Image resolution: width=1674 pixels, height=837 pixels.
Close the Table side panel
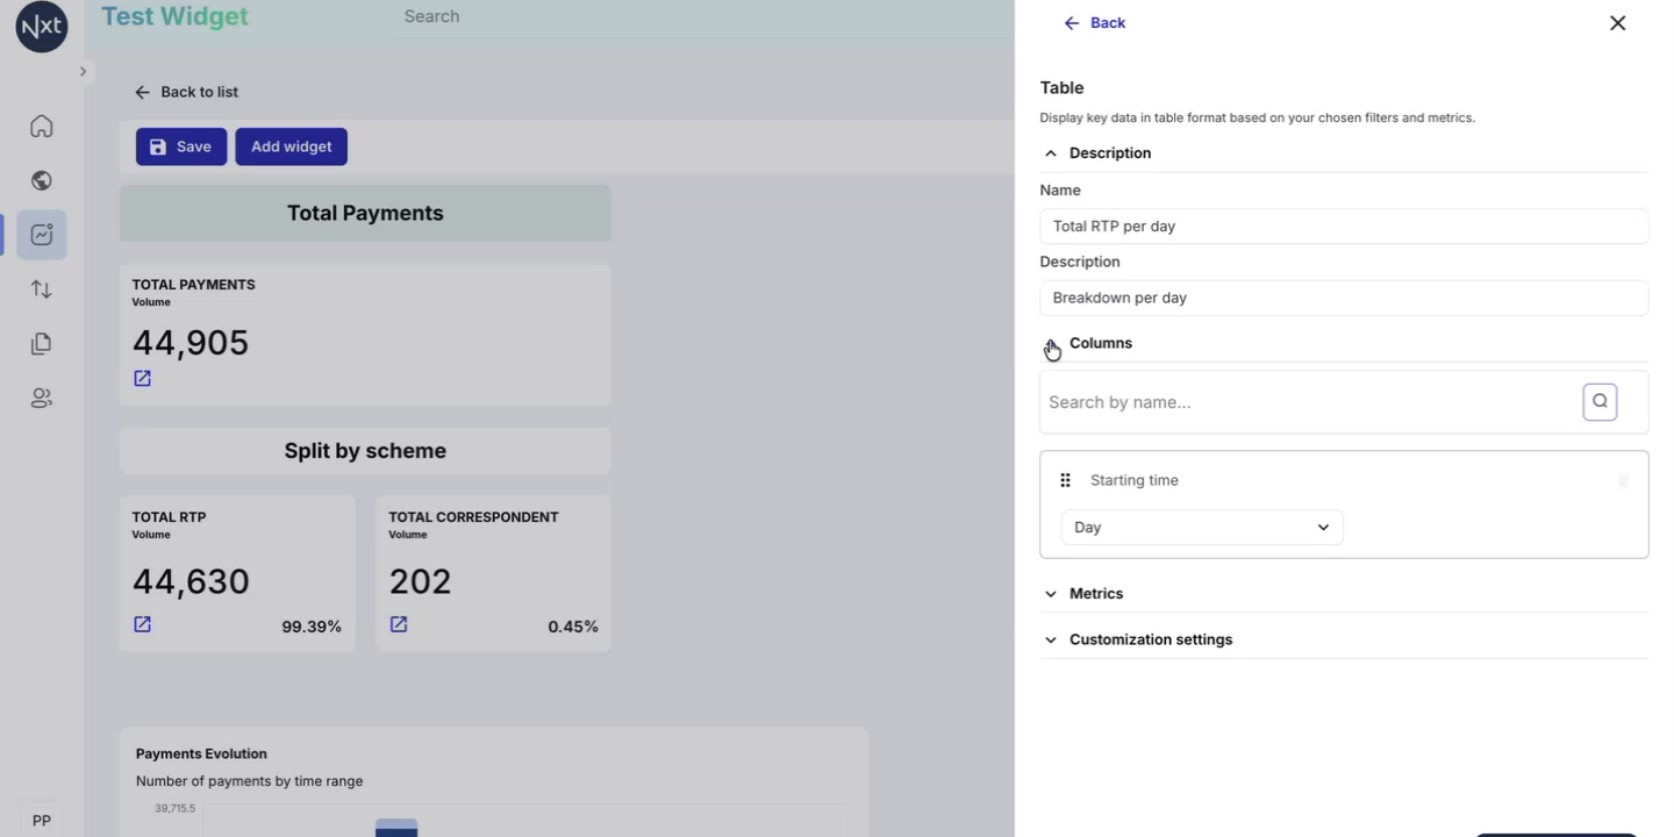[1618, 23]
